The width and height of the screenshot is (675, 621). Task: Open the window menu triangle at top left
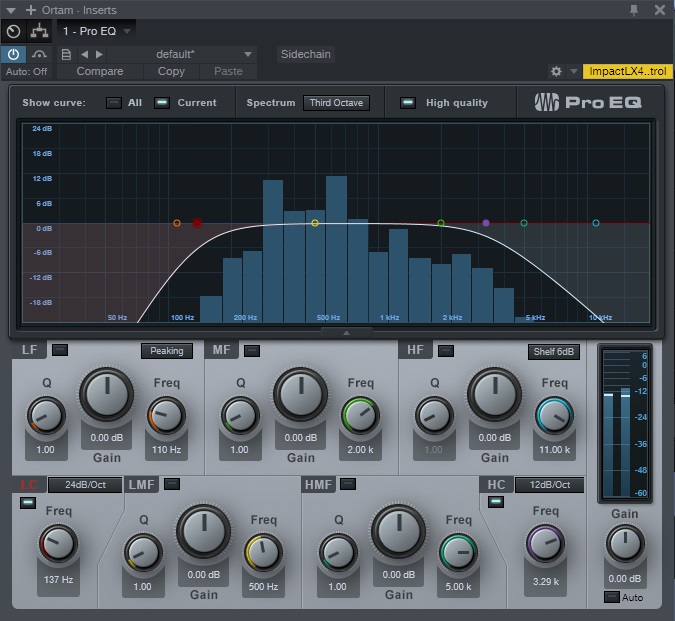pos(11,10)
